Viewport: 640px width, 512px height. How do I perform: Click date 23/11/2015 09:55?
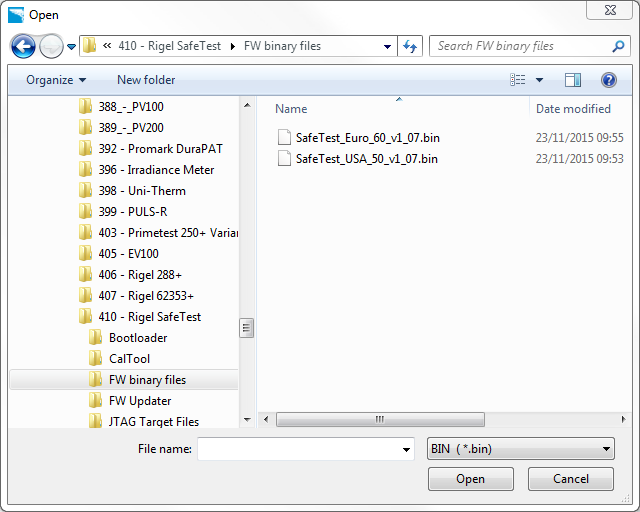580,138
